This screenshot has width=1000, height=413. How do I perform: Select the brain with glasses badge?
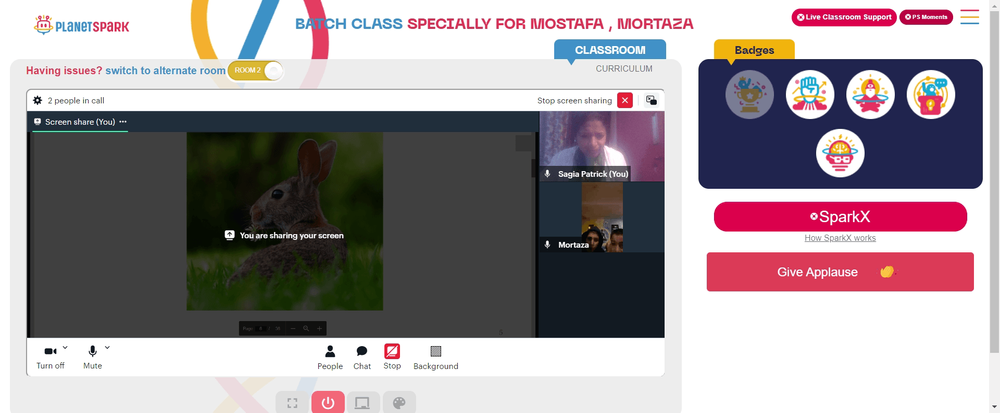(x=840, y=153)
